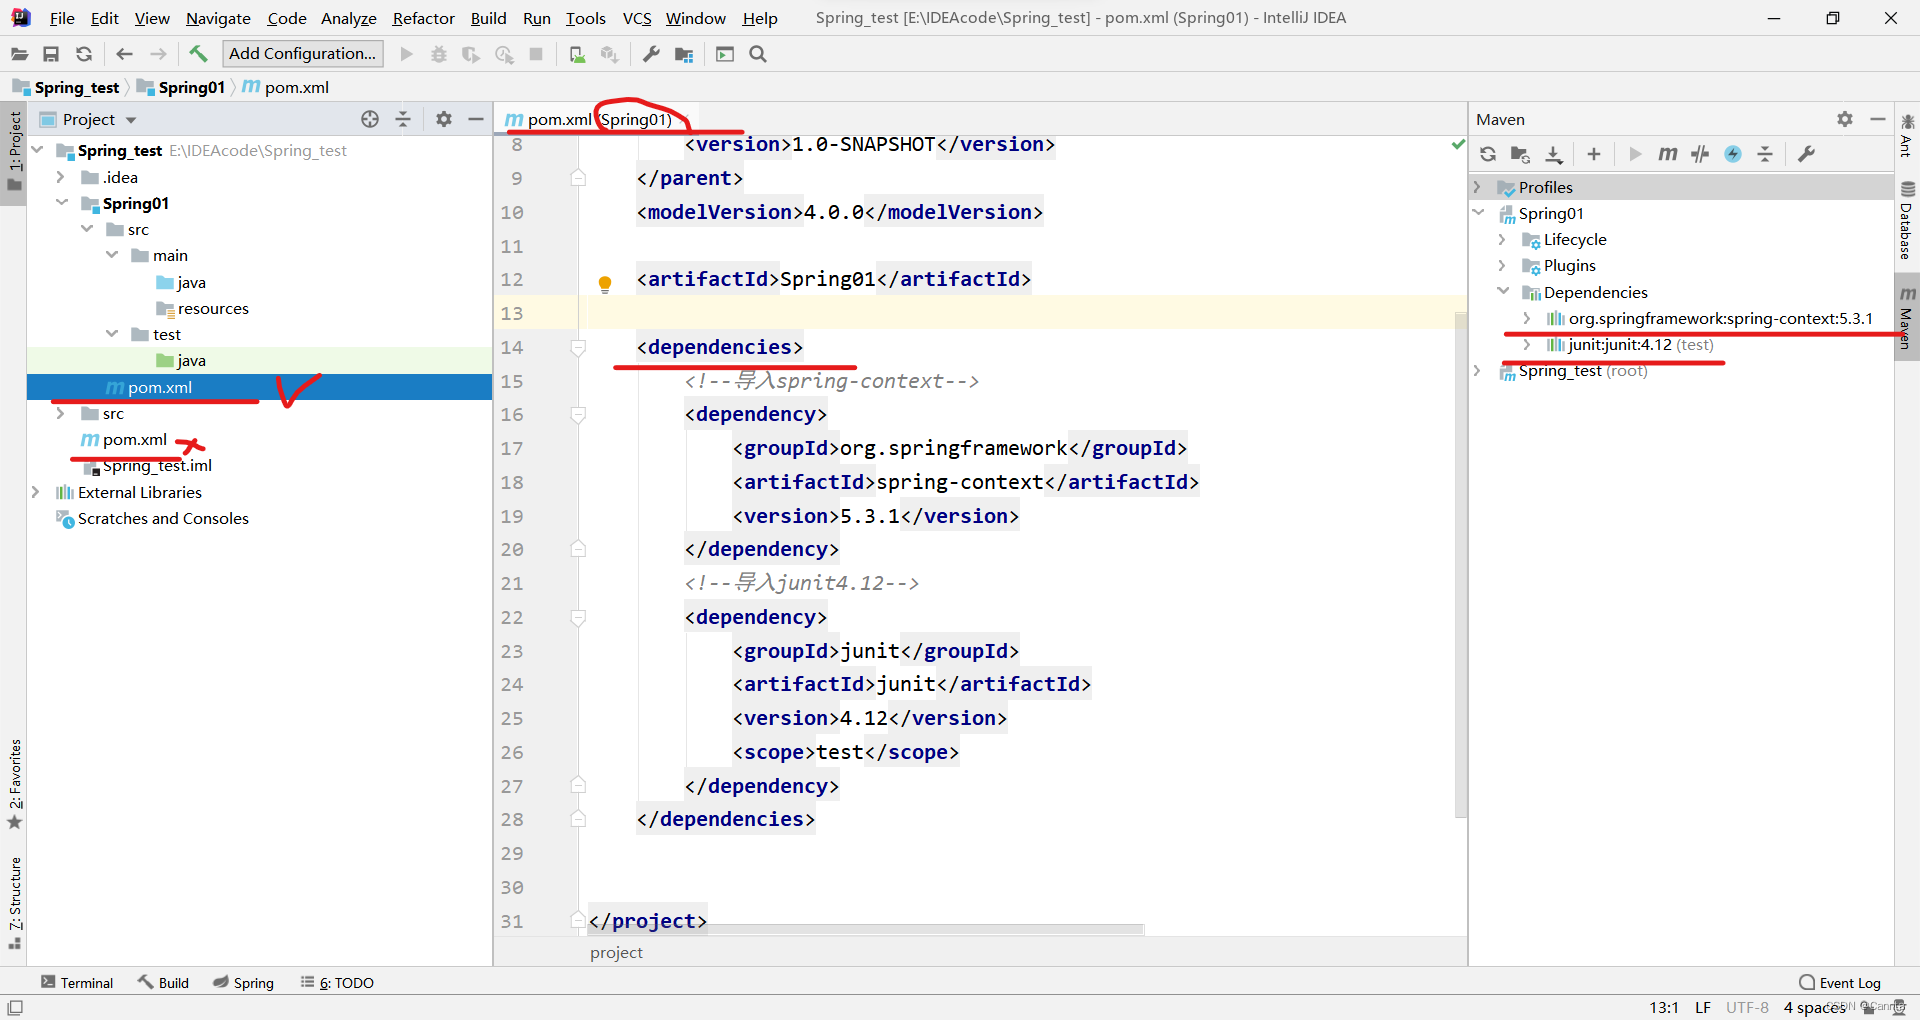Open the VCS menu
The width and height of the screenshot is (1920, 1020).
click(637, 18)
